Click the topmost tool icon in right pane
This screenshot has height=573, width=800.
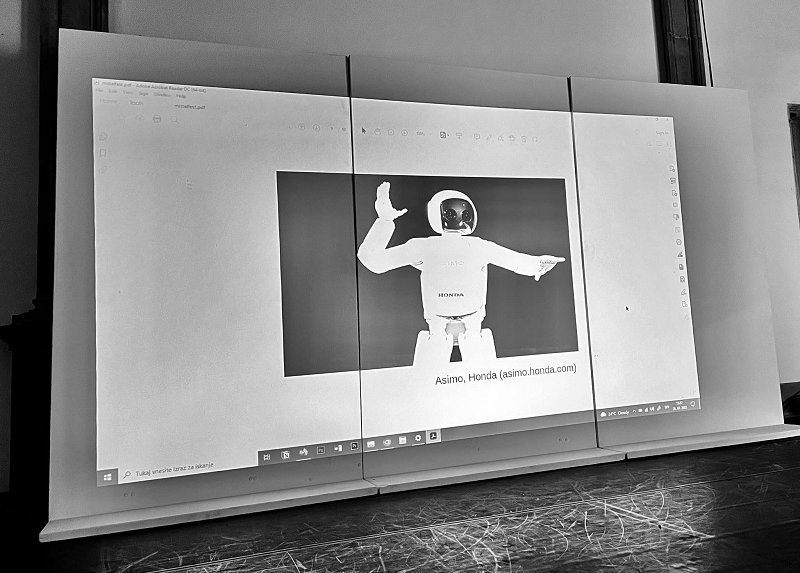coord(672,168)
